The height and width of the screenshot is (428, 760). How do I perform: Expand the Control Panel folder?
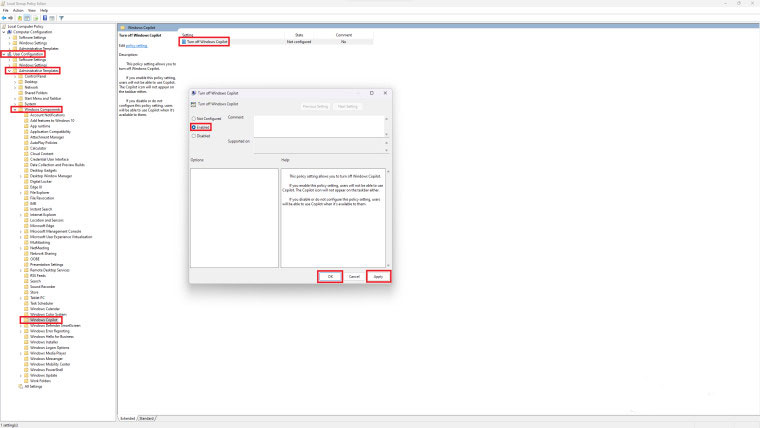point(15,76)
